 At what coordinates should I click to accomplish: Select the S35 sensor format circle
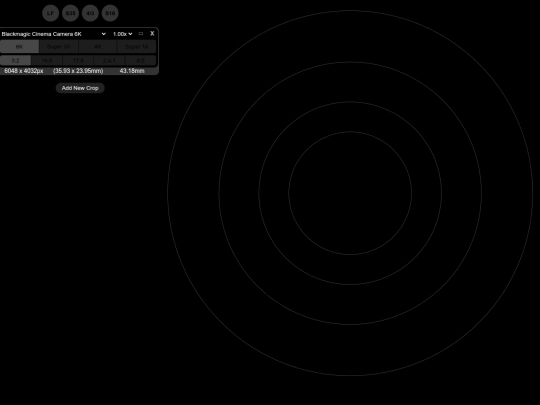(70, 13)
